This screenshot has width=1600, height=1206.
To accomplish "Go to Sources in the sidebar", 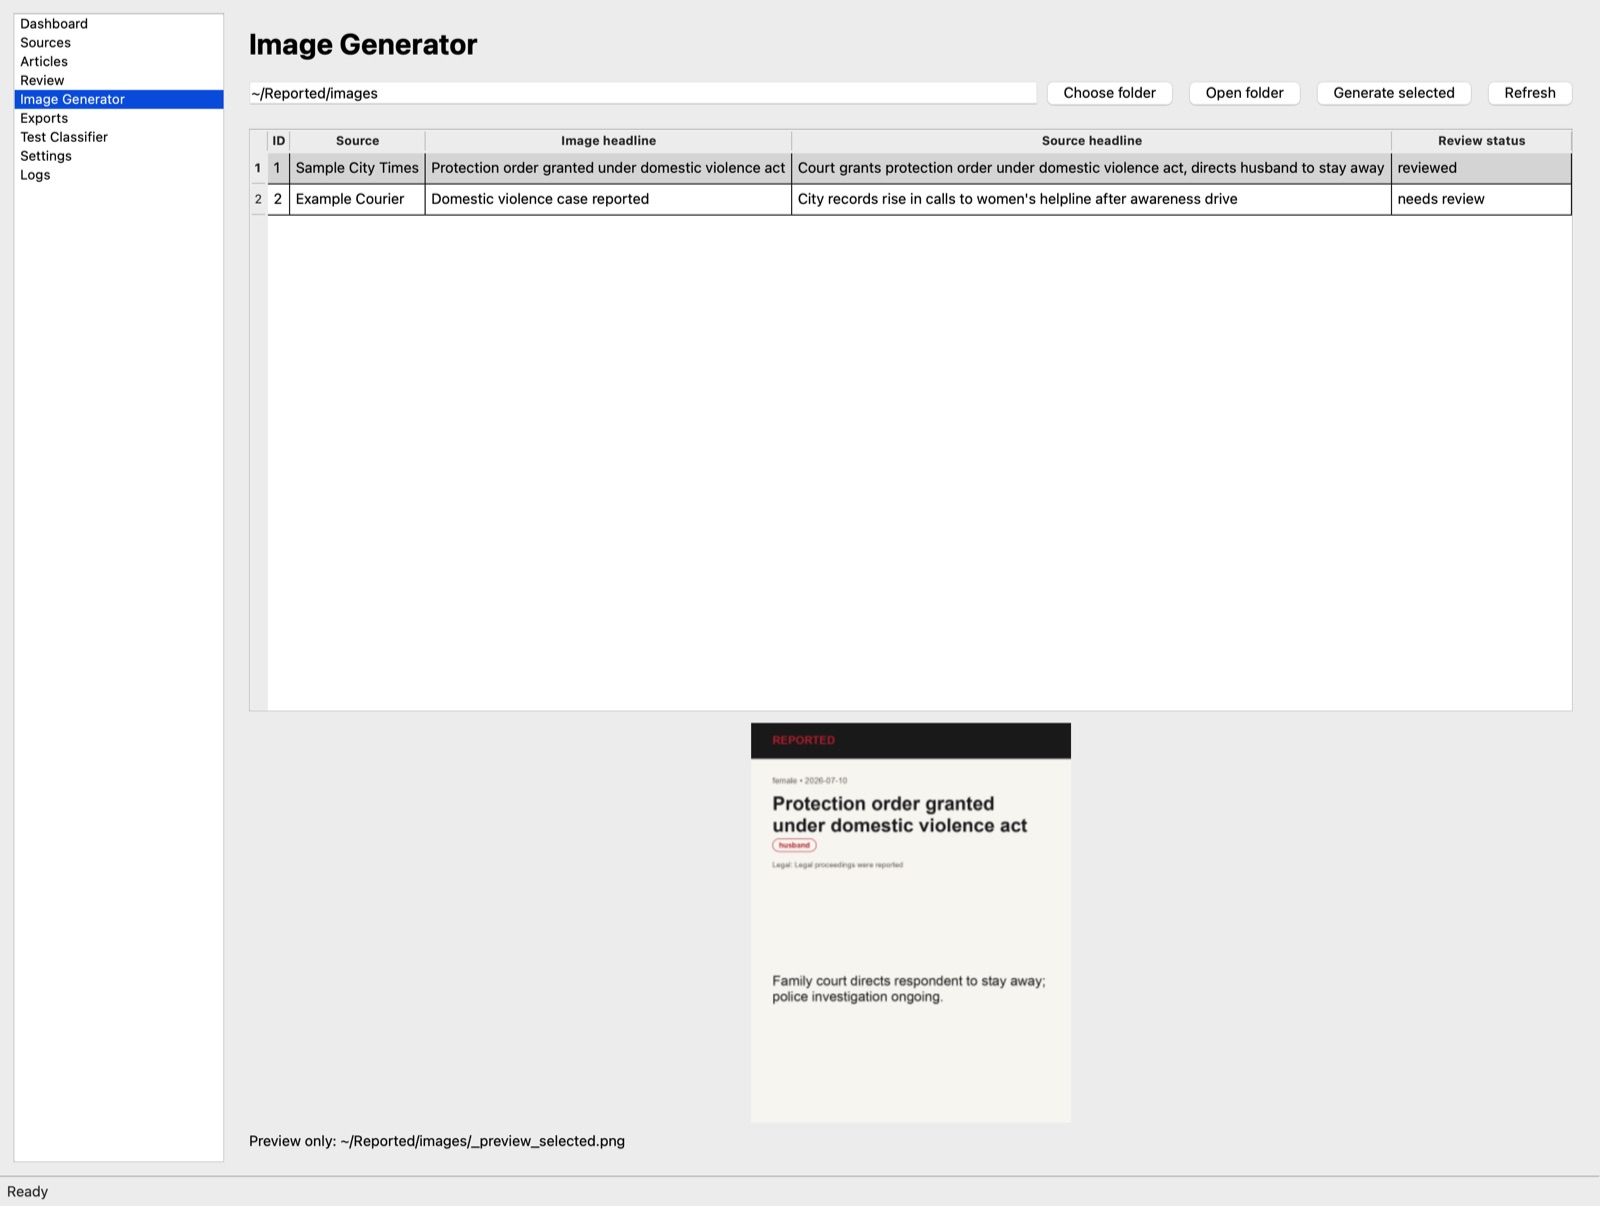I will tap(118, 43).
